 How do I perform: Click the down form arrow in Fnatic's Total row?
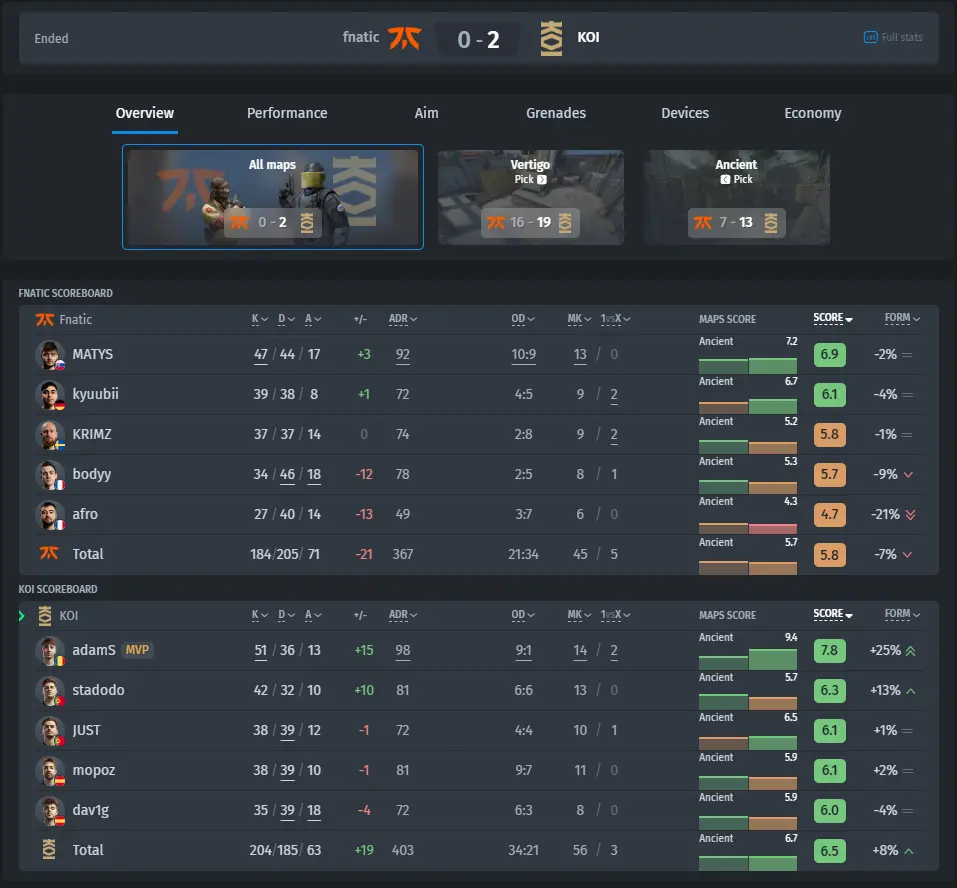tap(908, 554)
